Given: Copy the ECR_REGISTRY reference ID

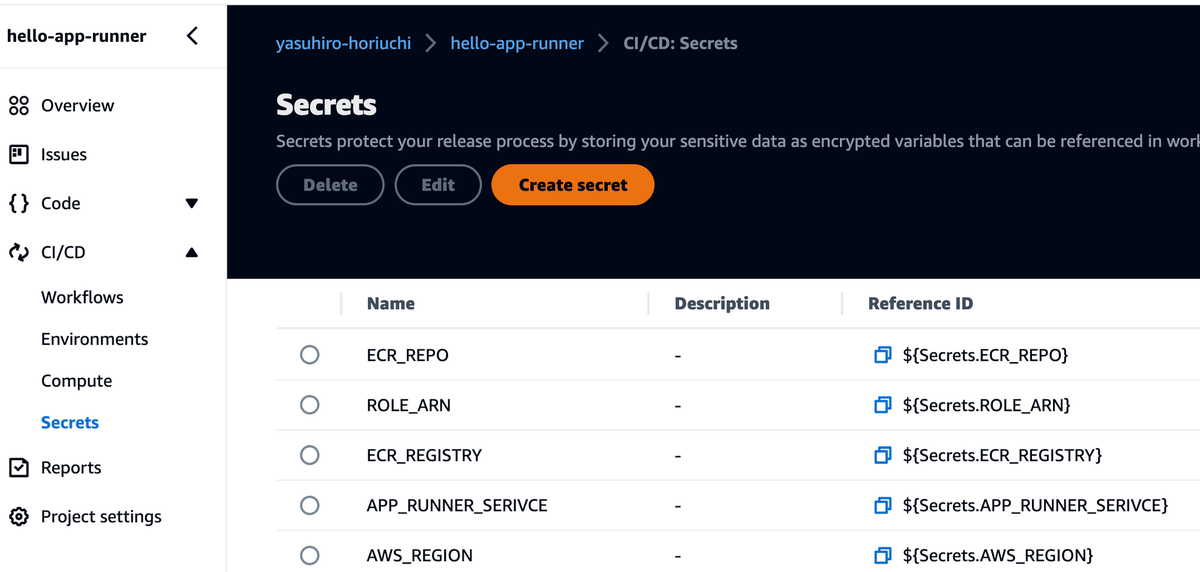Looking at the screenshot, I should coord(882,455).
